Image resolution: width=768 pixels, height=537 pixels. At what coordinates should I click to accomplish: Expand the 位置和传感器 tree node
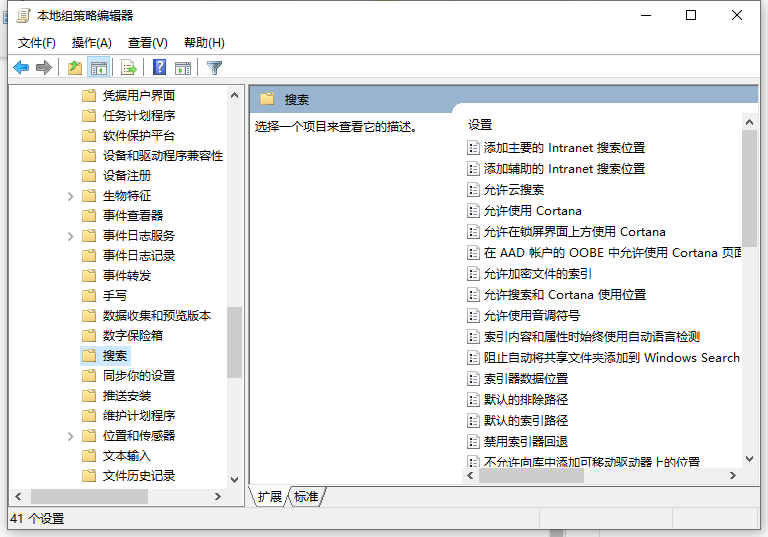coord(71,436)
